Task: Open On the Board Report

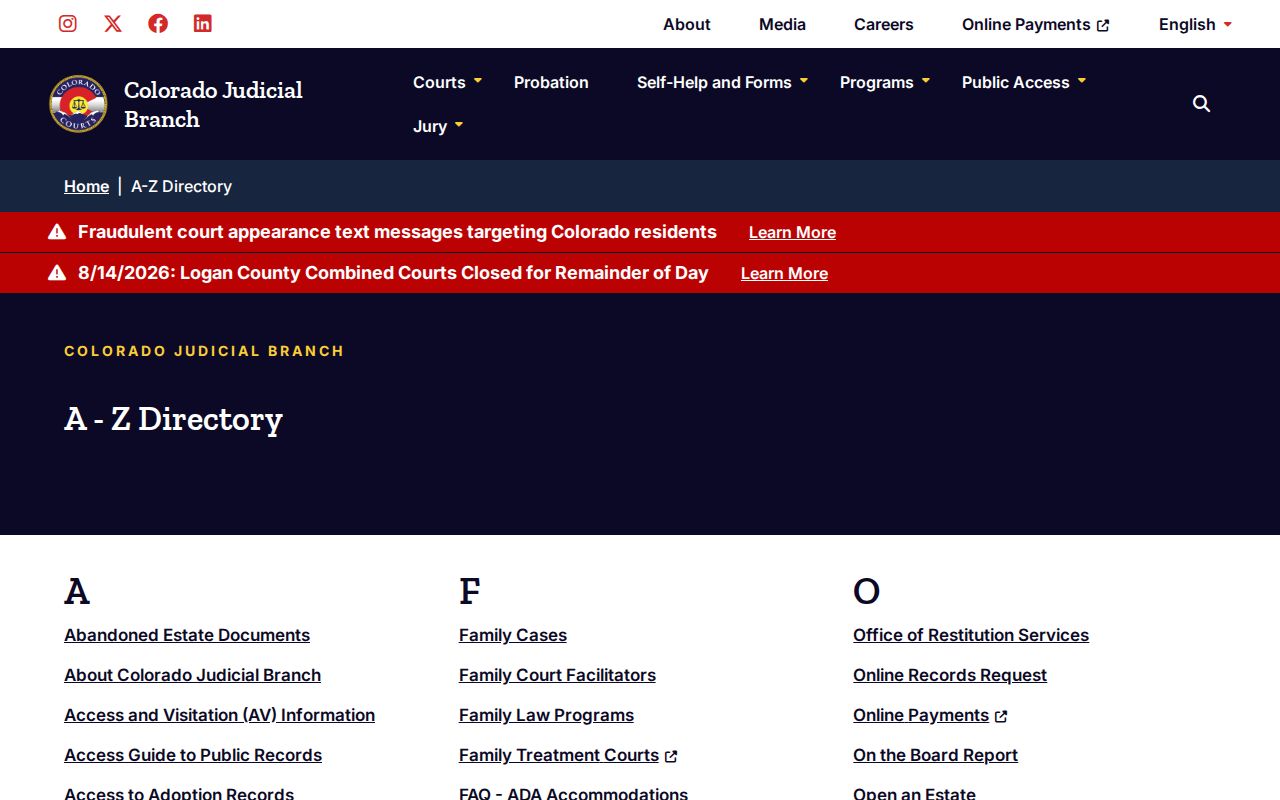Action: click(x=935, y=755)
